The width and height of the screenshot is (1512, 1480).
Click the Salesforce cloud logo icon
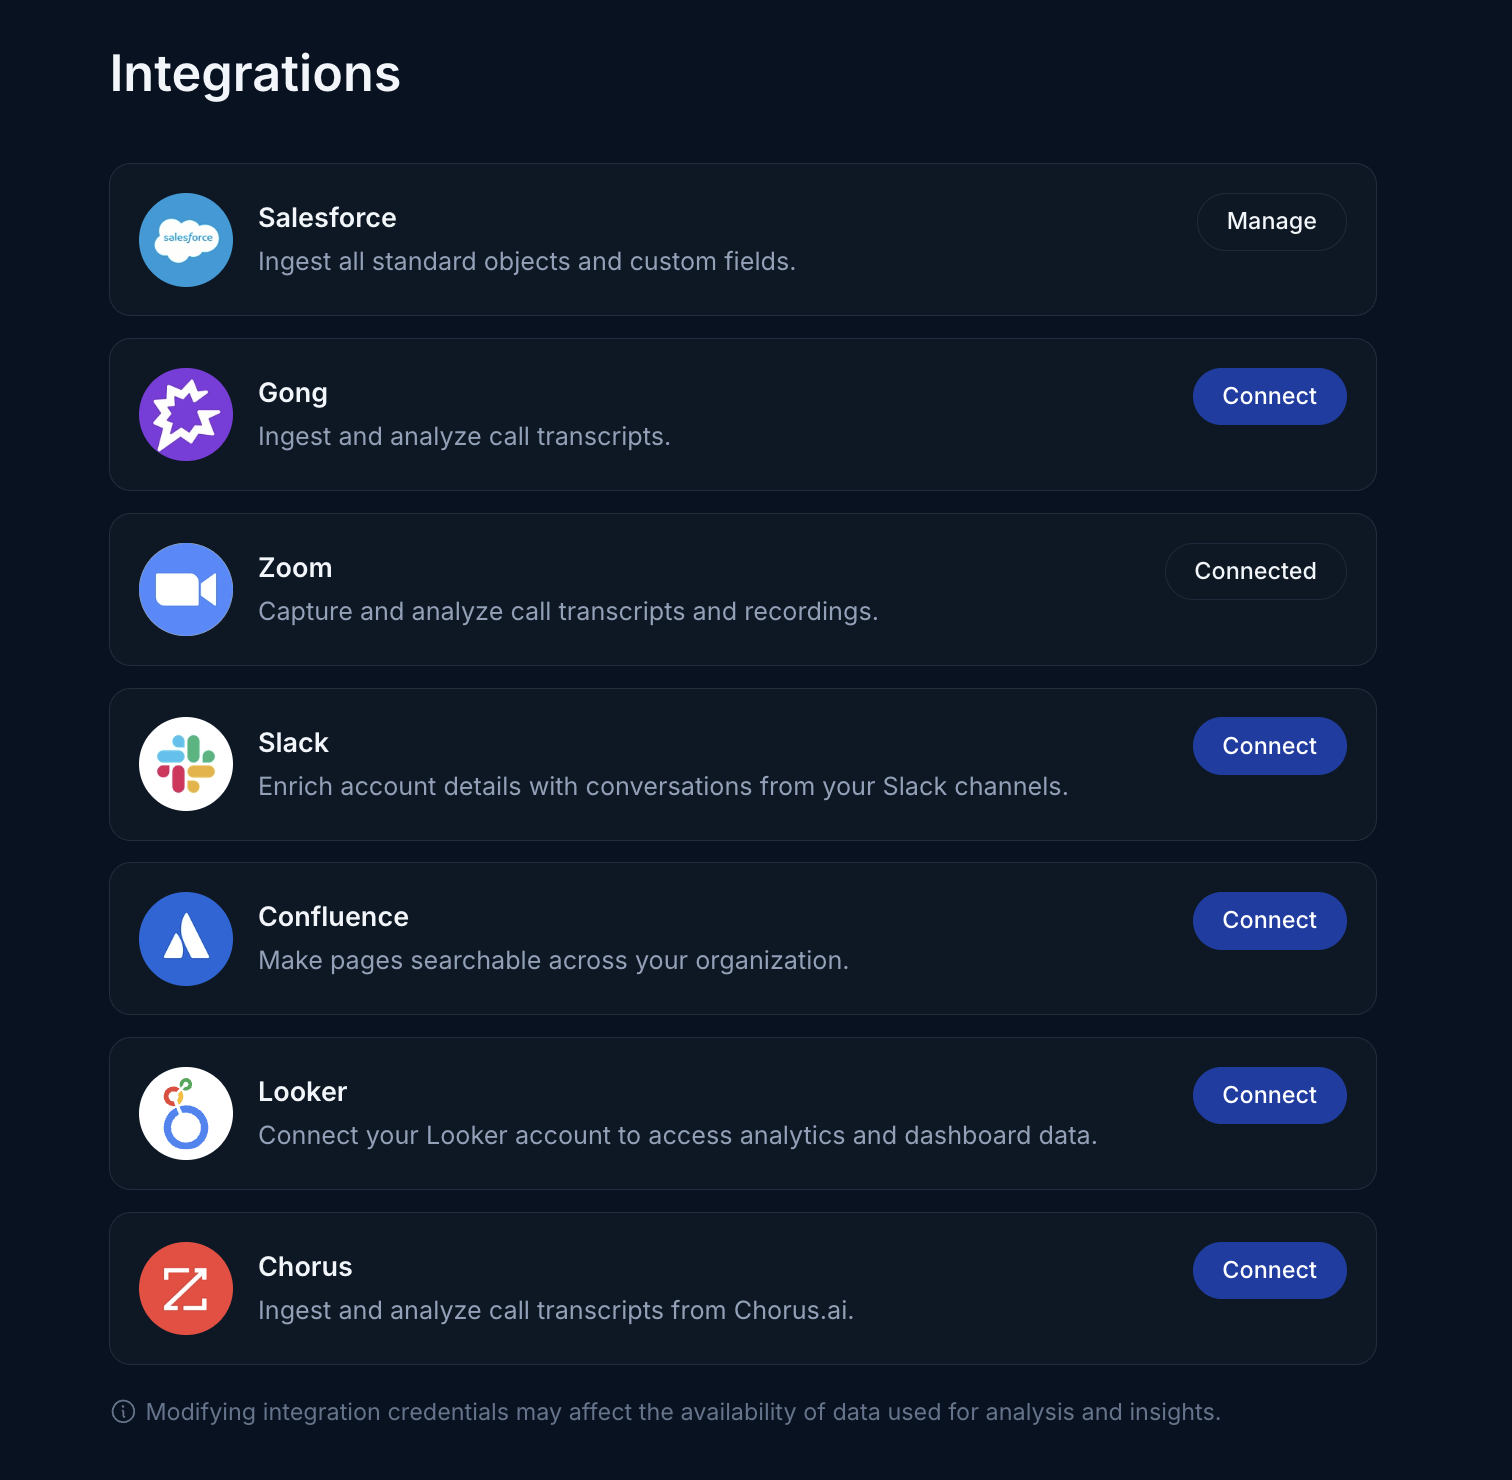pos(185,240)
